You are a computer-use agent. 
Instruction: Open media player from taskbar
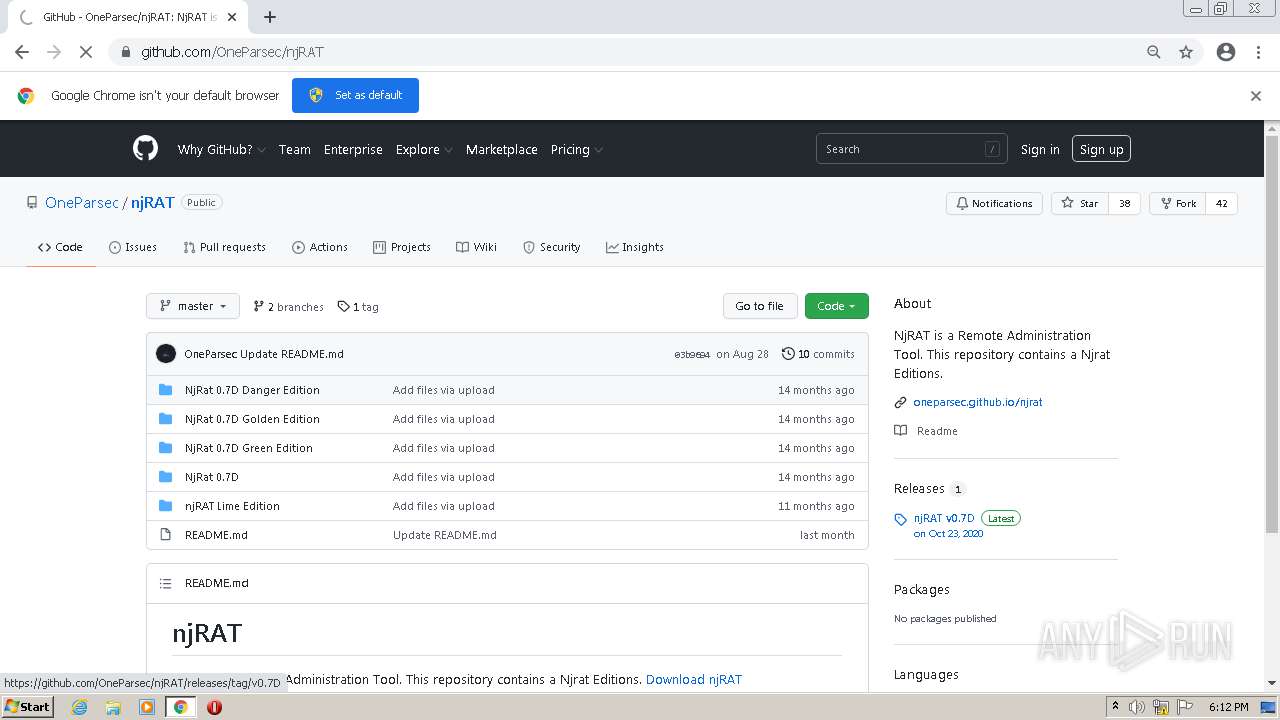(x=147, y=707)
